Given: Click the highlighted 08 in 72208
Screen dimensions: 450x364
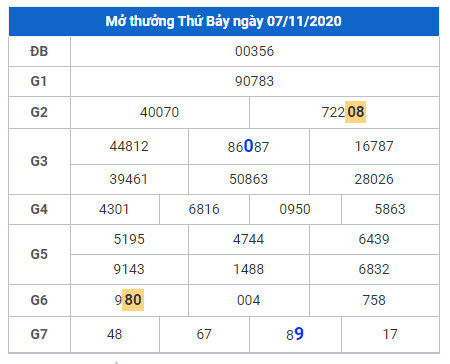Looking at the screenshot, I should click(355, 112).
